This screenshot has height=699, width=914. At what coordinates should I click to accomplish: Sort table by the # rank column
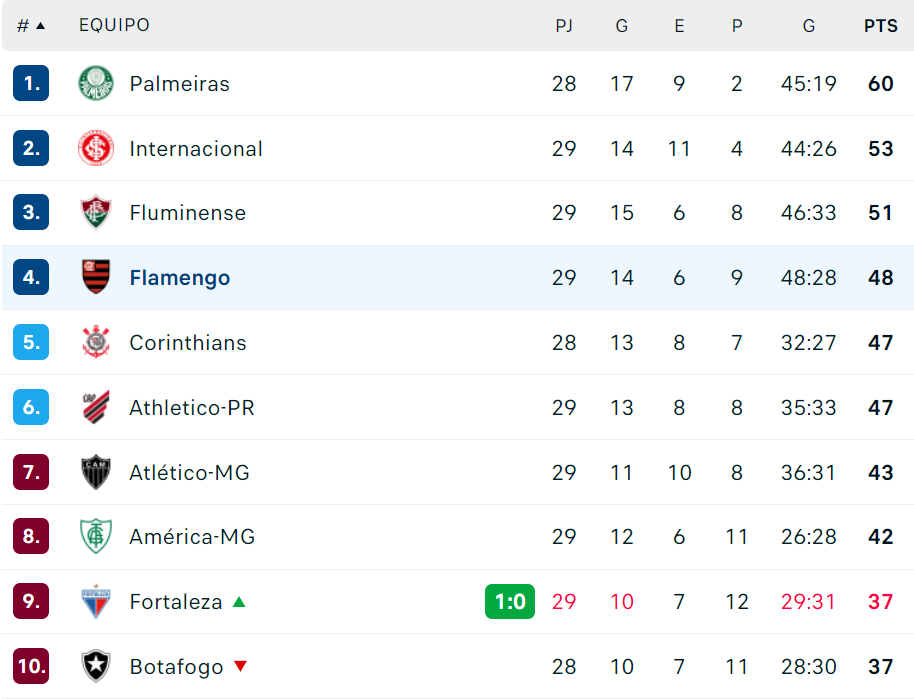click(x=31, y=26)
